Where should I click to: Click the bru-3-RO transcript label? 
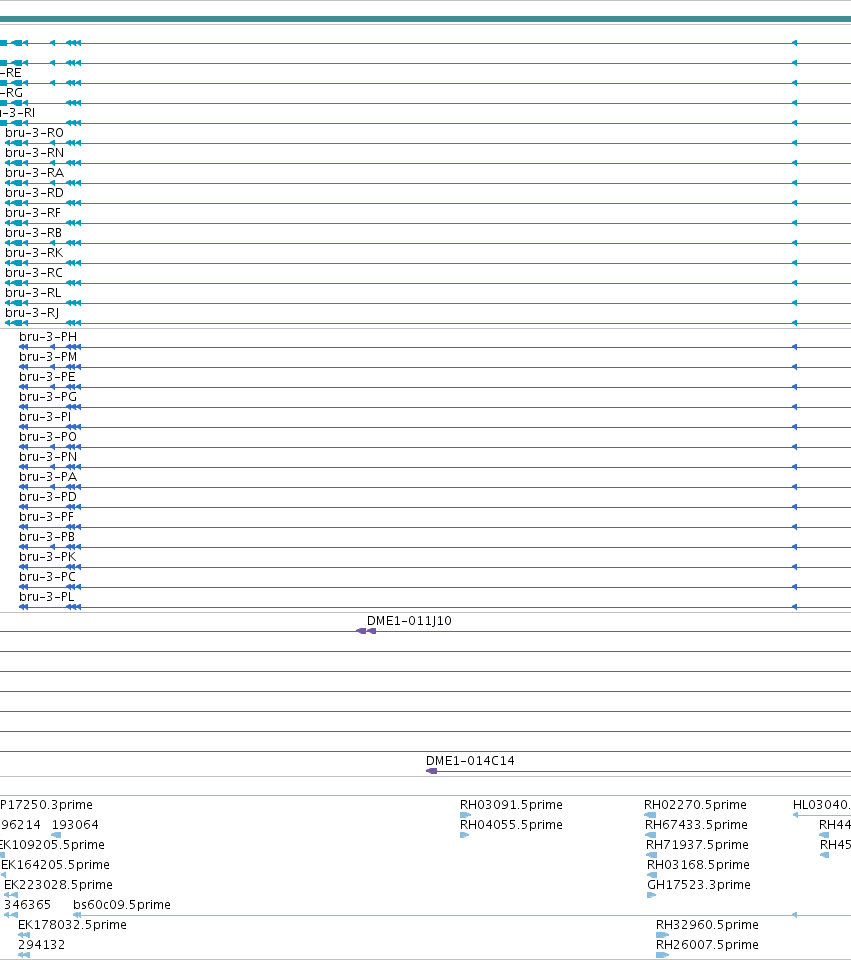coord(34,133)
